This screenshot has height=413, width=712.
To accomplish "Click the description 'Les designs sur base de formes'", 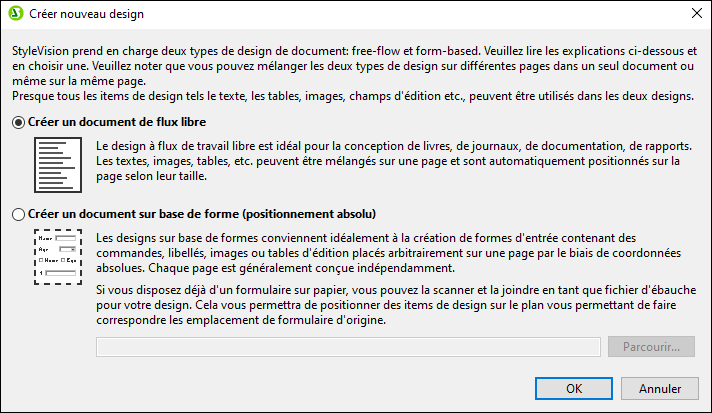I will [x=388, y=253].
